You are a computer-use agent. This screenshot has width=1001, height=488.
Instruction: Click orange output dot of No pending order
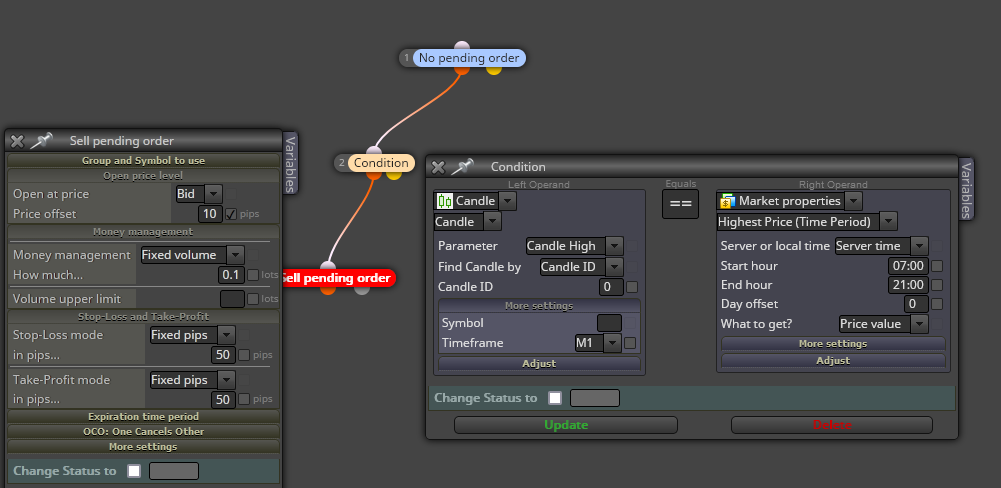click(462, 70)
